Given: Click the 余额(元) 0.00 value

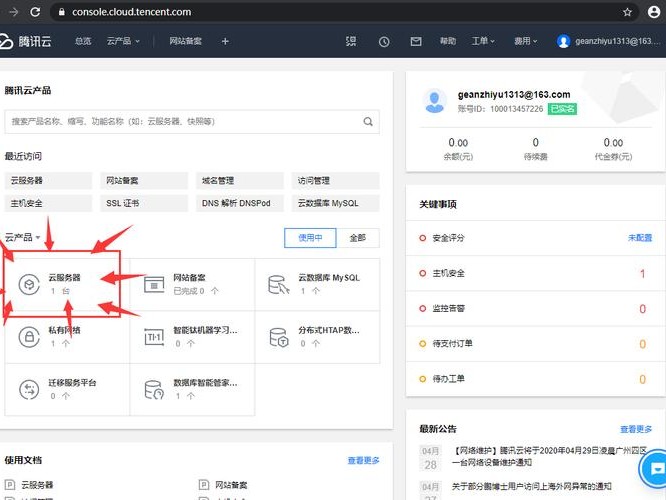Looking at the screenshot, I should (x=458, y=143).
